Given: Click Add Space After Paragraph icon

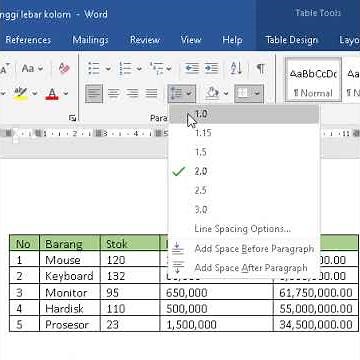Looking at the screenshot, I should 178,268.
